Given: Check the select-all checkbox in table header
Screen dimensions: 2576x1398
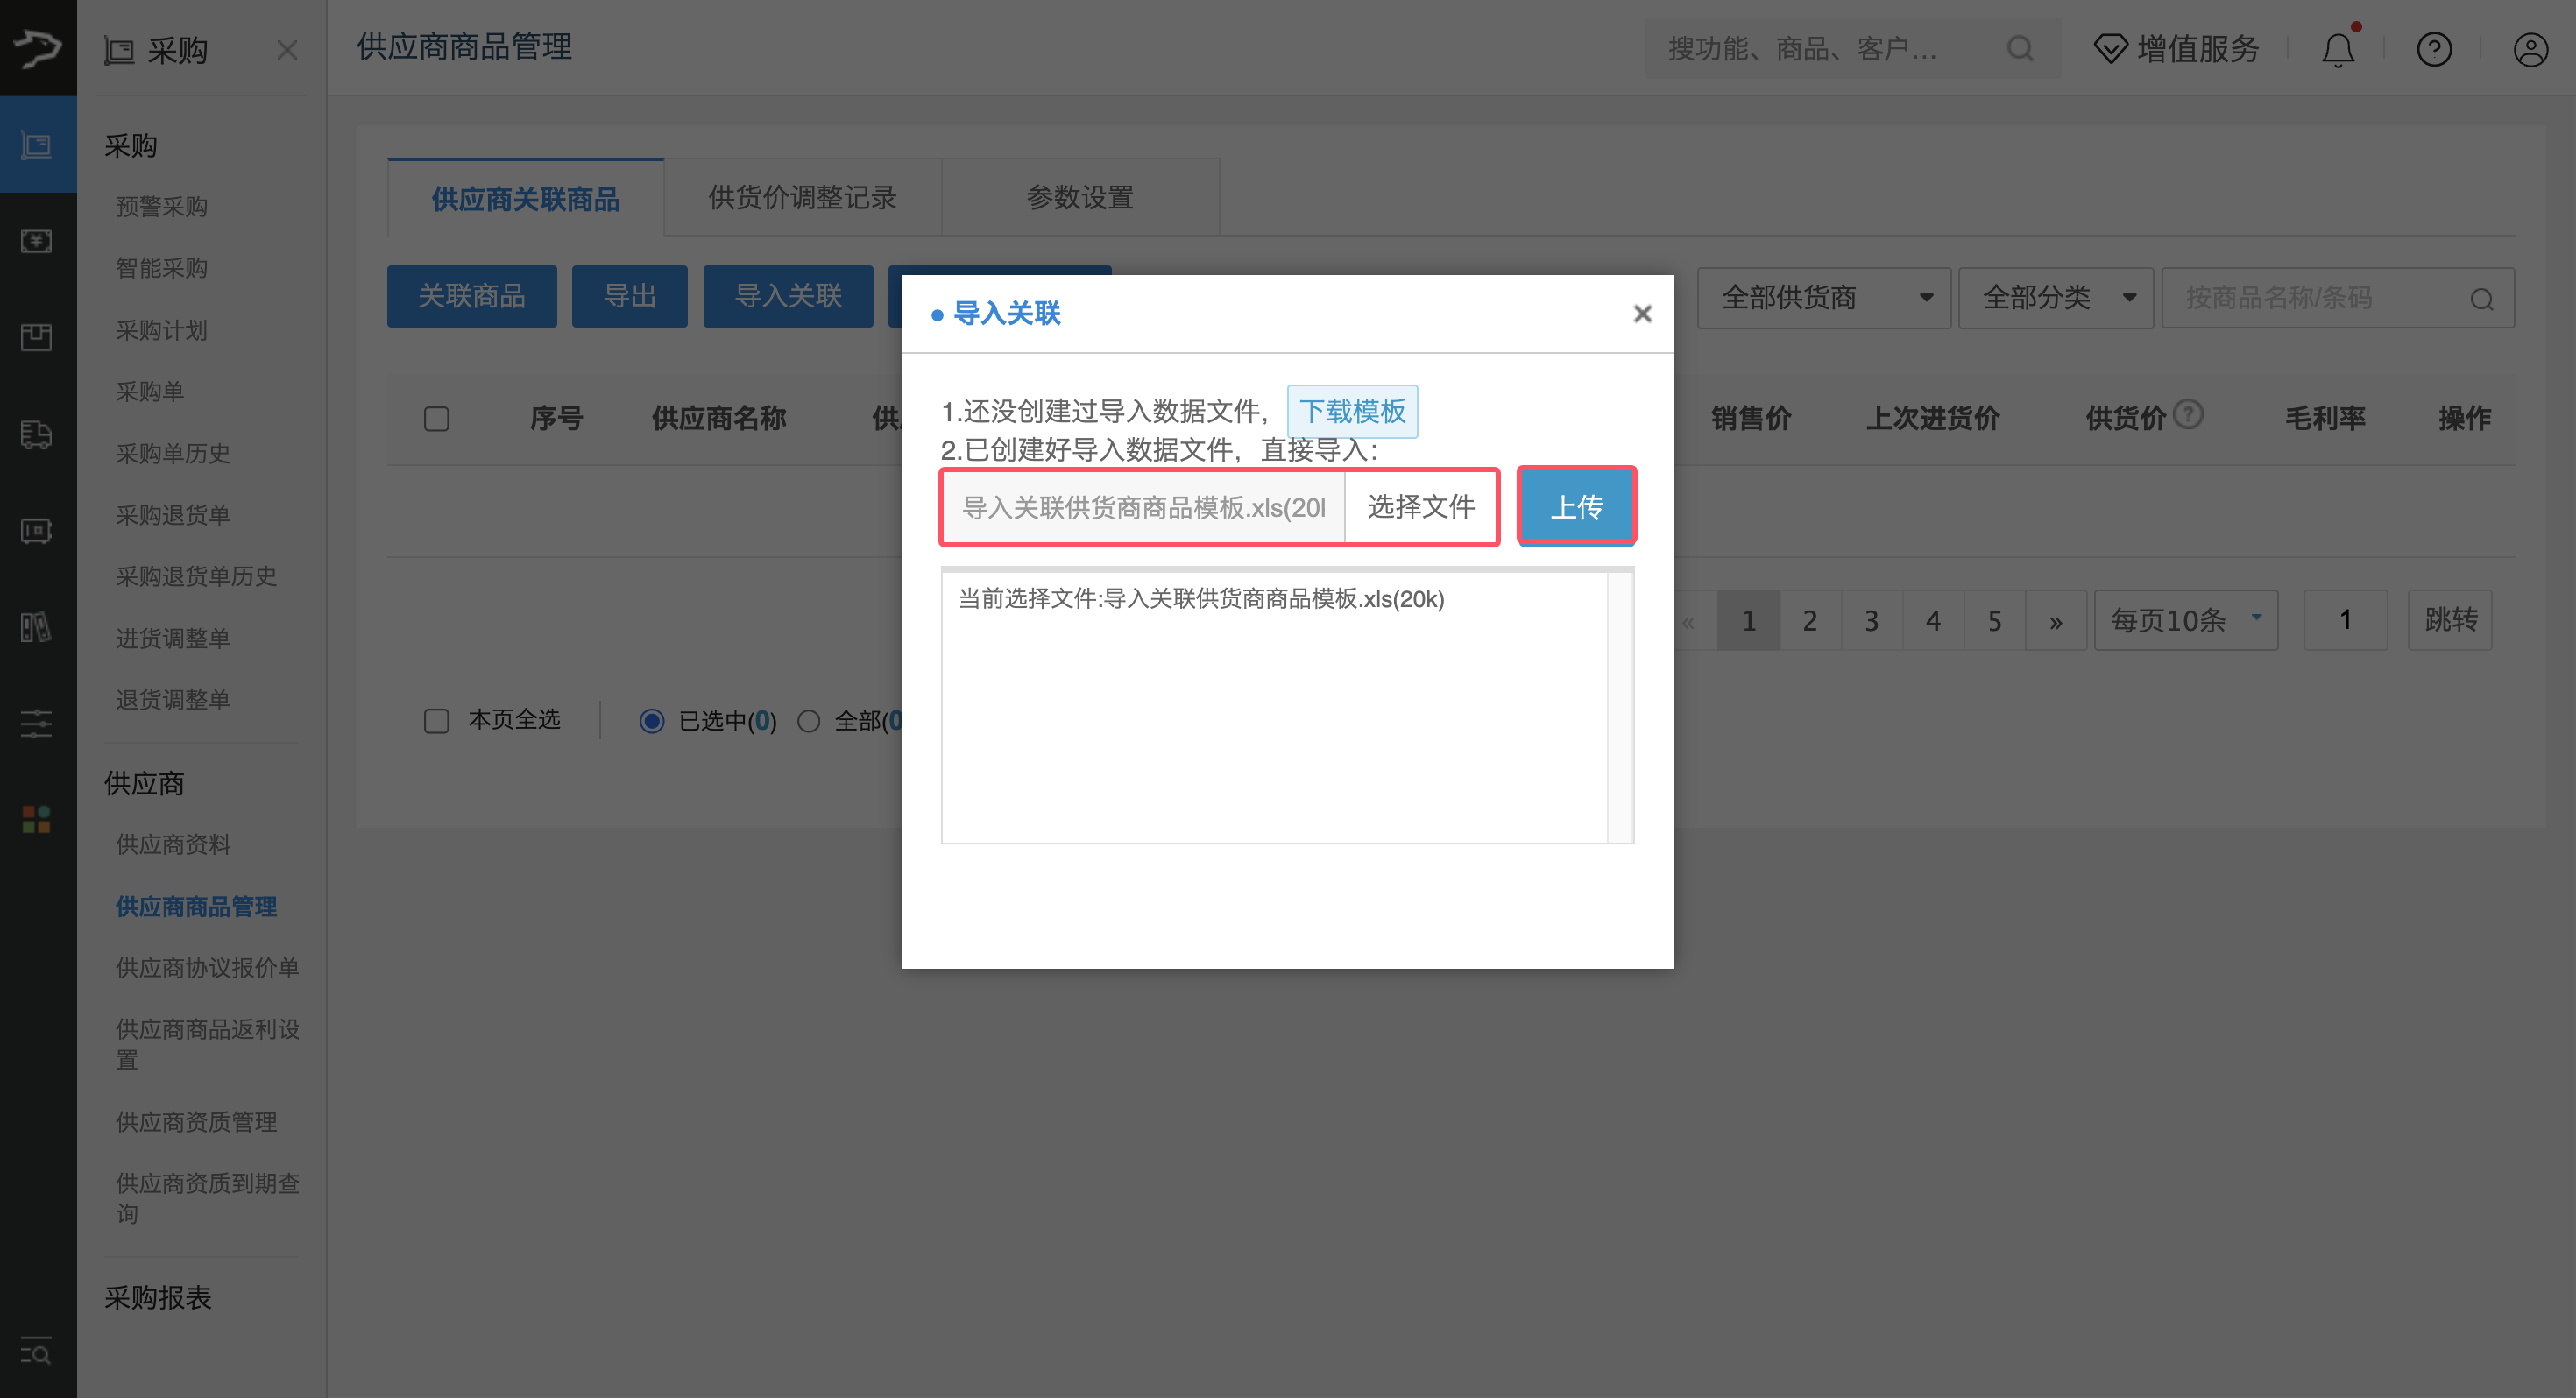Looking at the screenshot, I should (436, 418).
